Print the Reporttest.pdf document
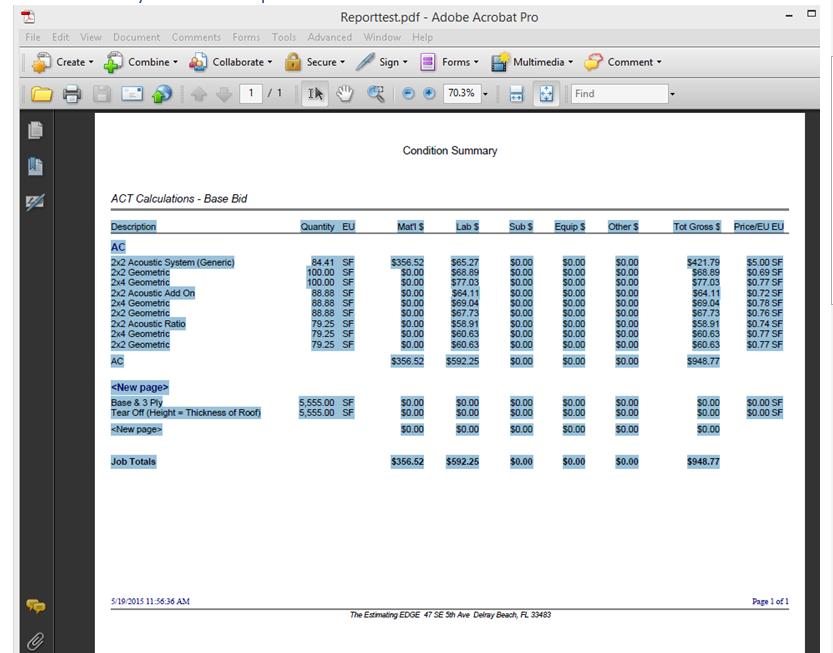 (x=70, y=93)
